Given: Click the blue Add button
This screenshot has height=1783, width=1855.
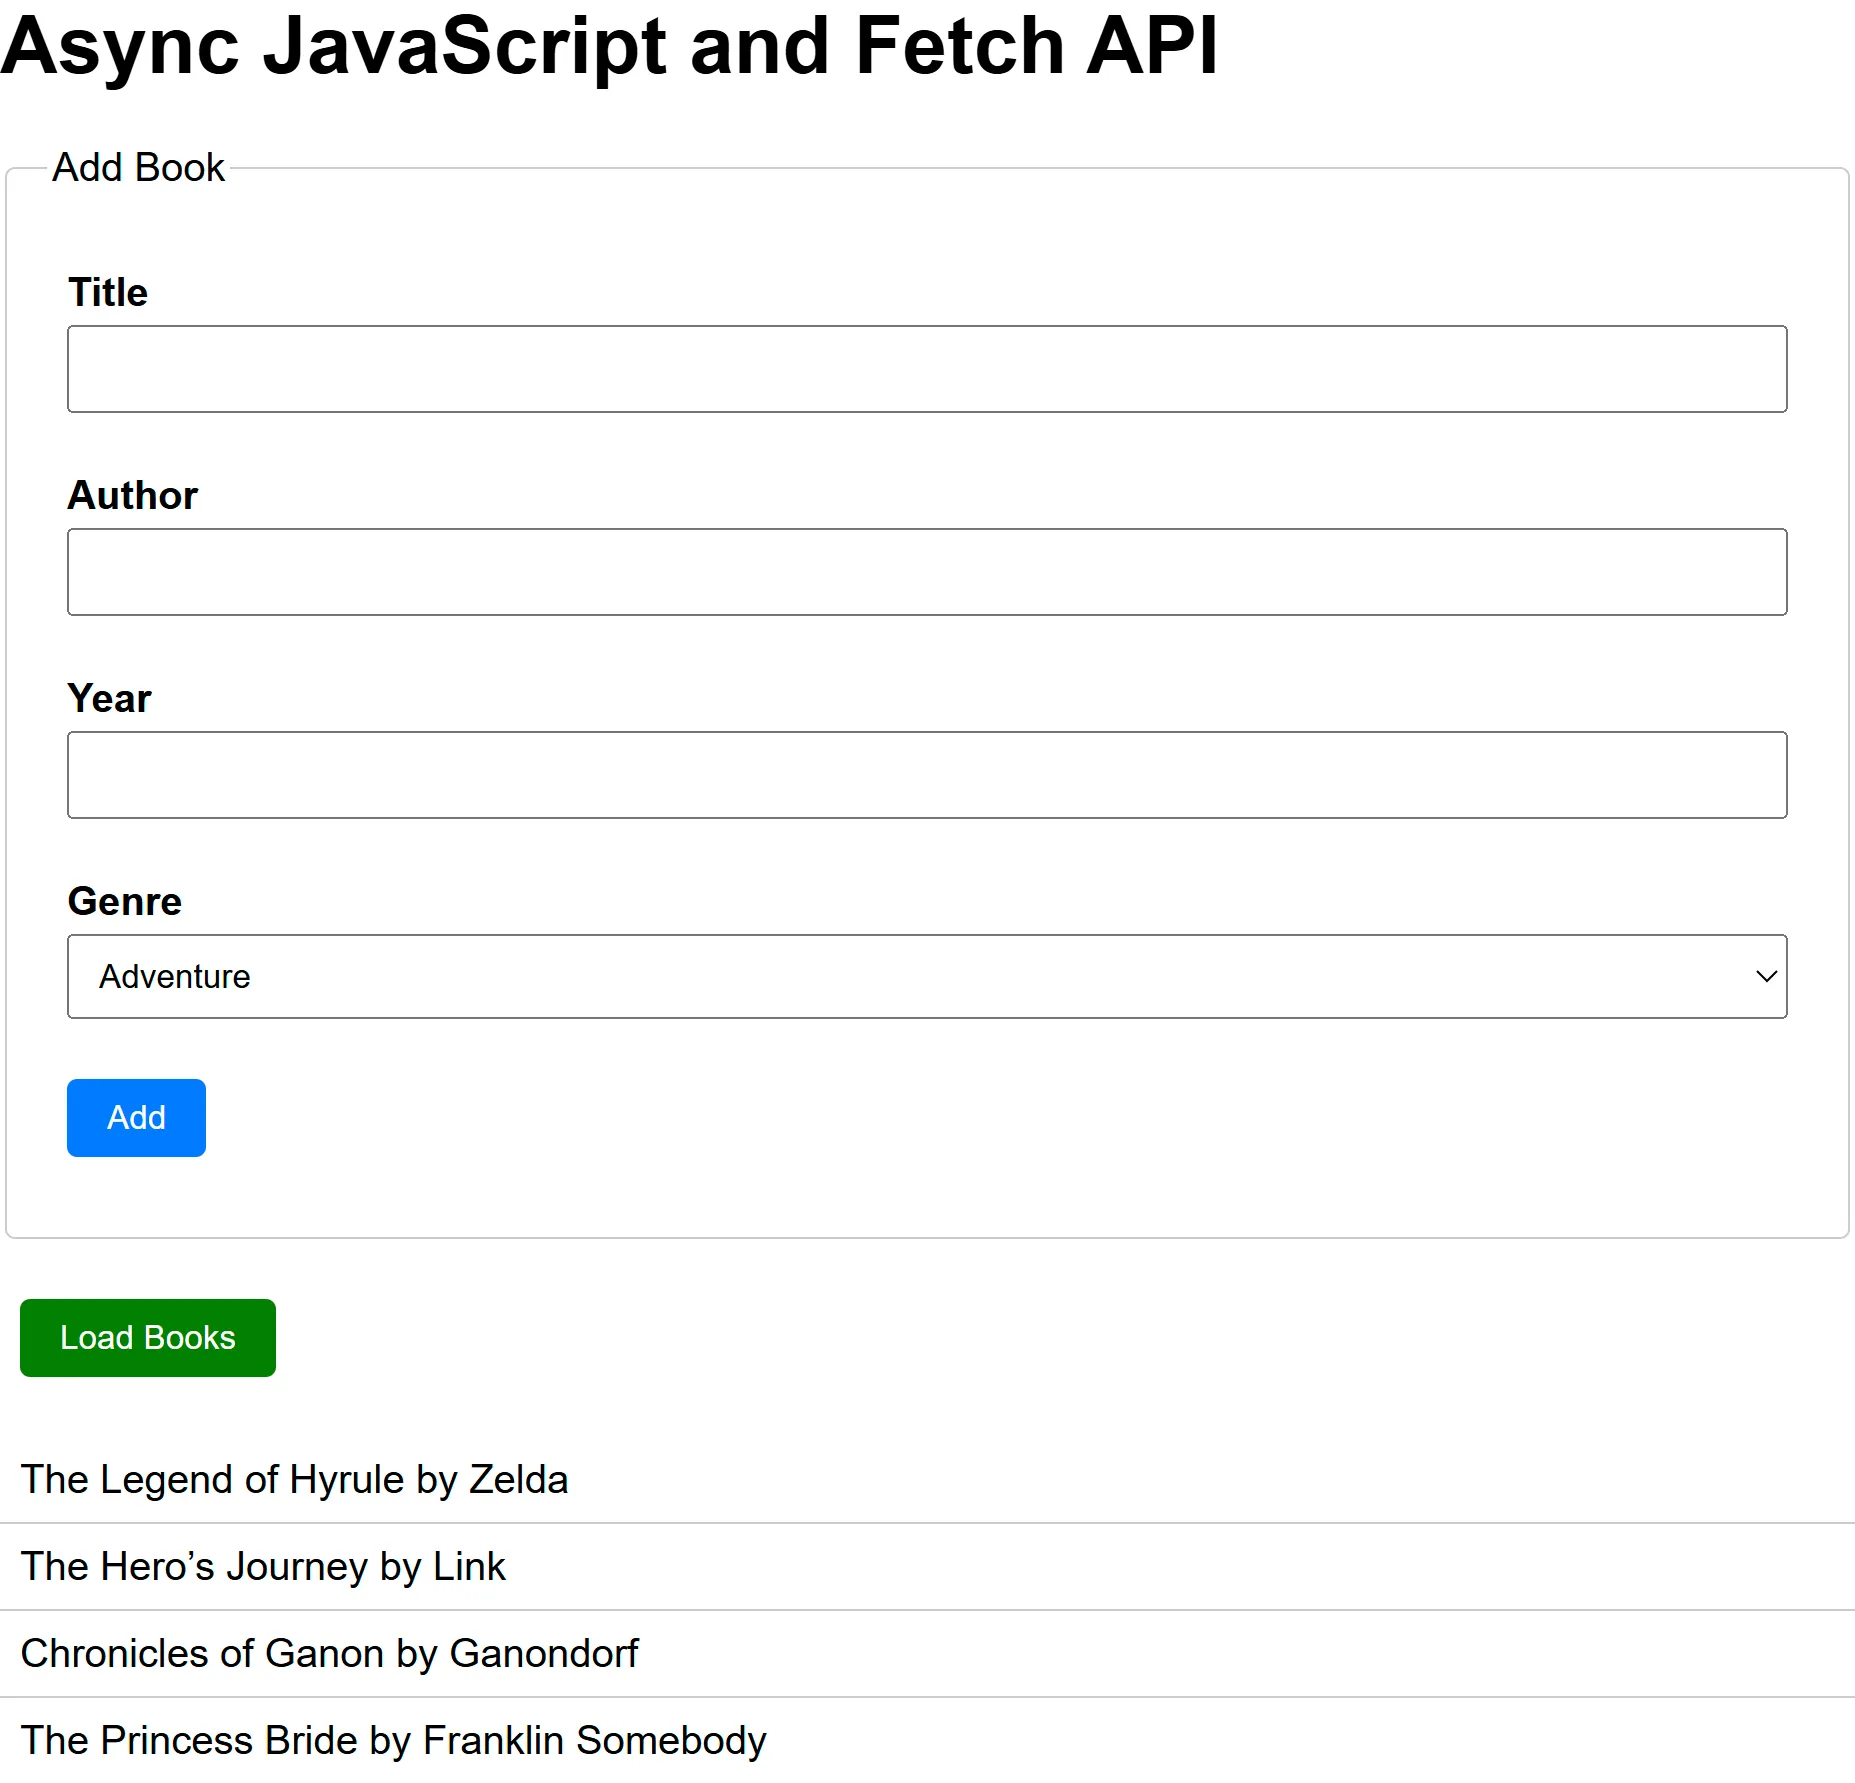Looking at the screenshot, I should [x=136, y=1117].
